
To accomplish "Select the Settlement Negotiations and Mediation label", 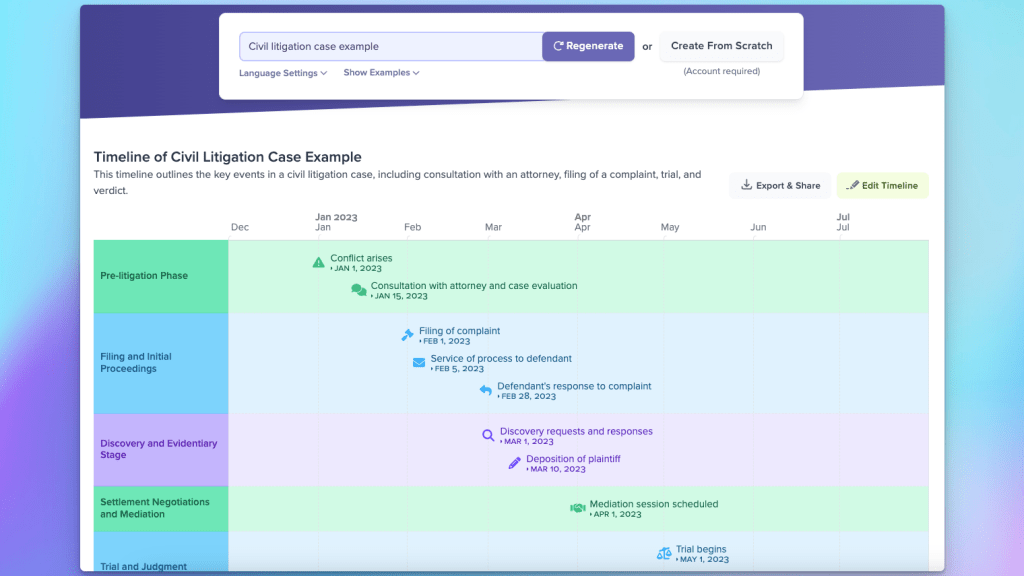I will [x=155, y=508].
